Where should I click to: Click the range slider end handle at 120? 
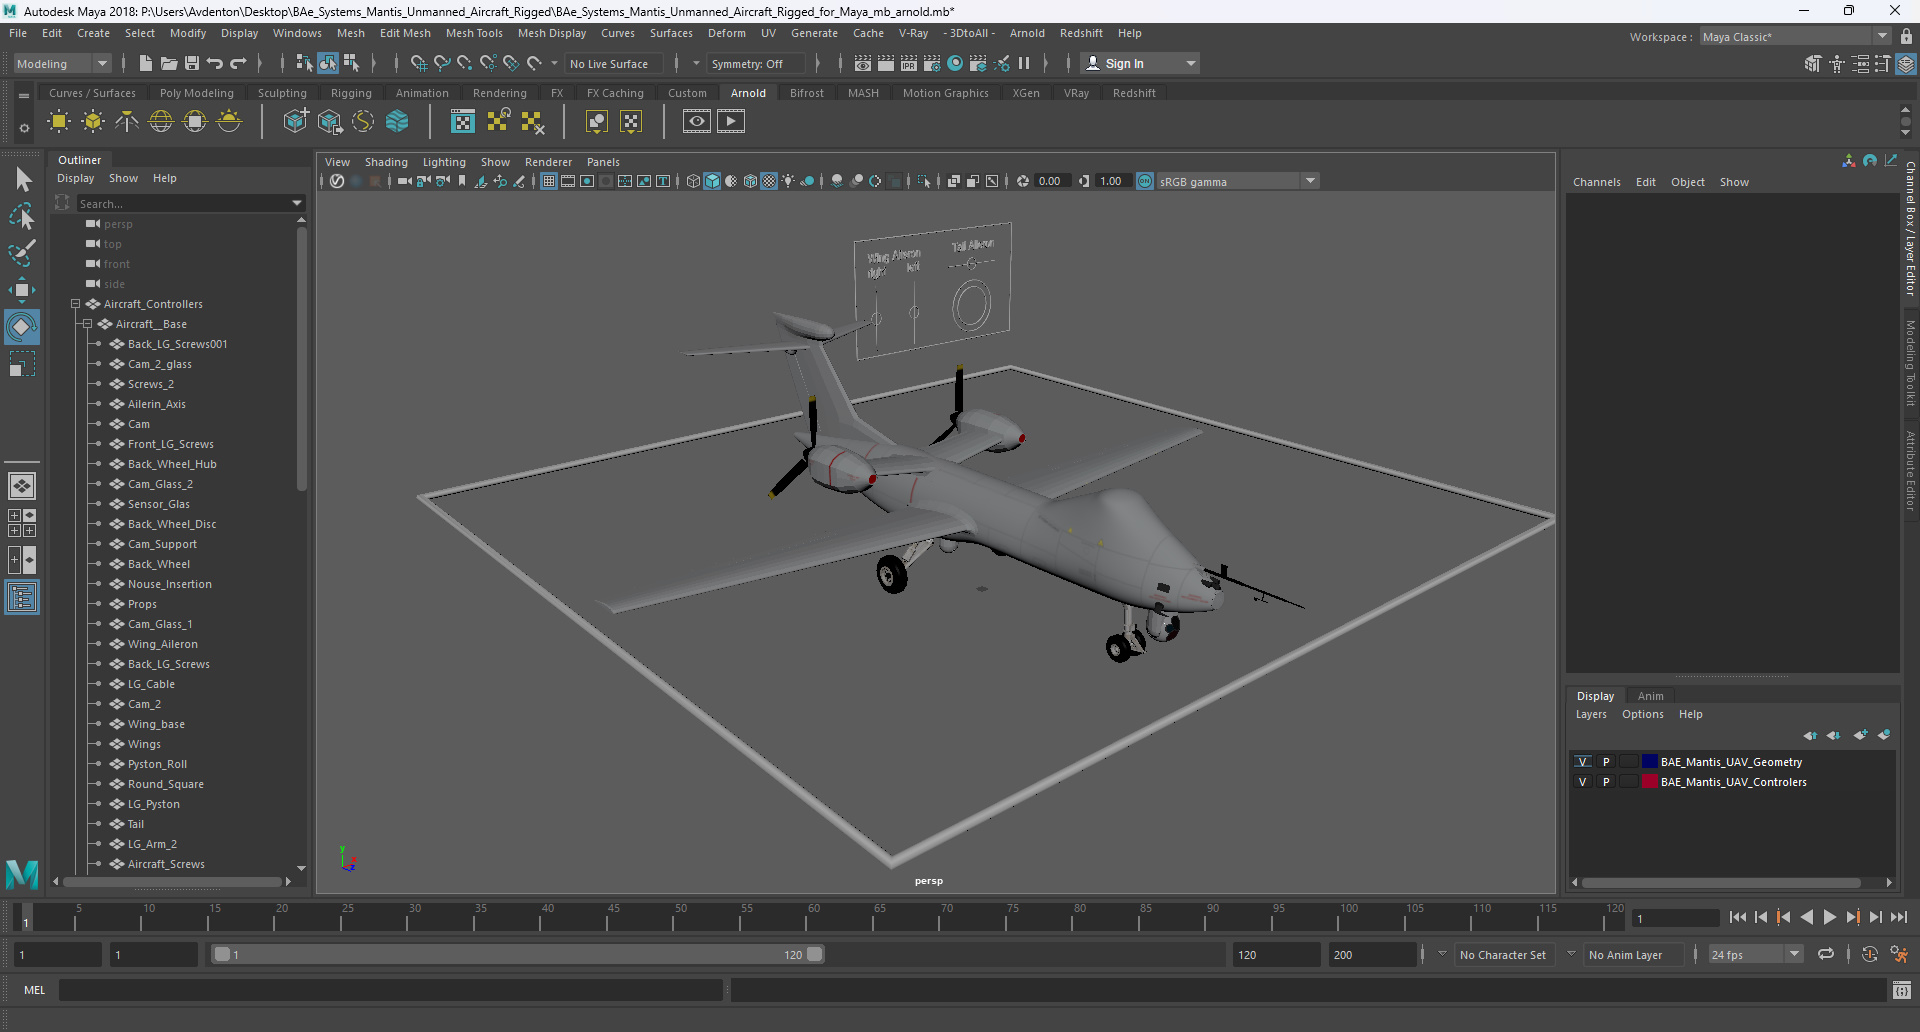[x=815, y=955]
